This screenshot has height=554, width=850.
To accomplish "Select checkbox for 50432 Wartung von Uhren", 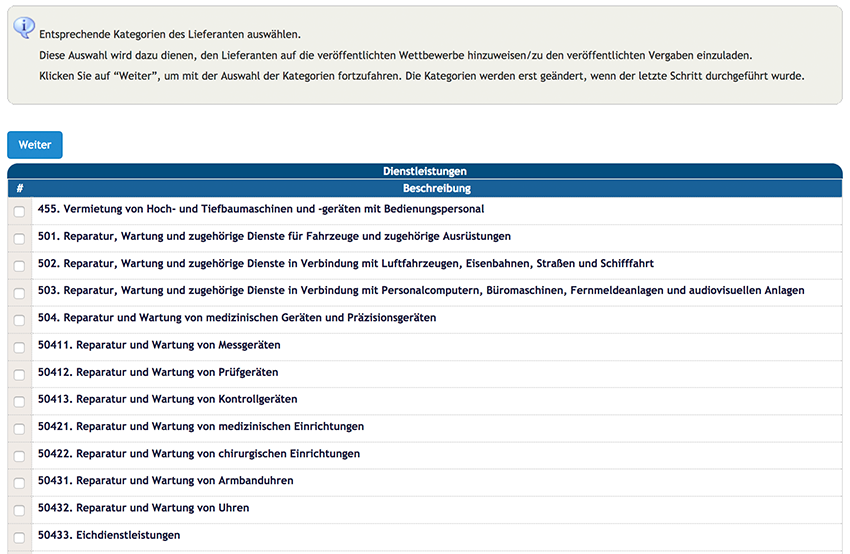I will point(20,510).
